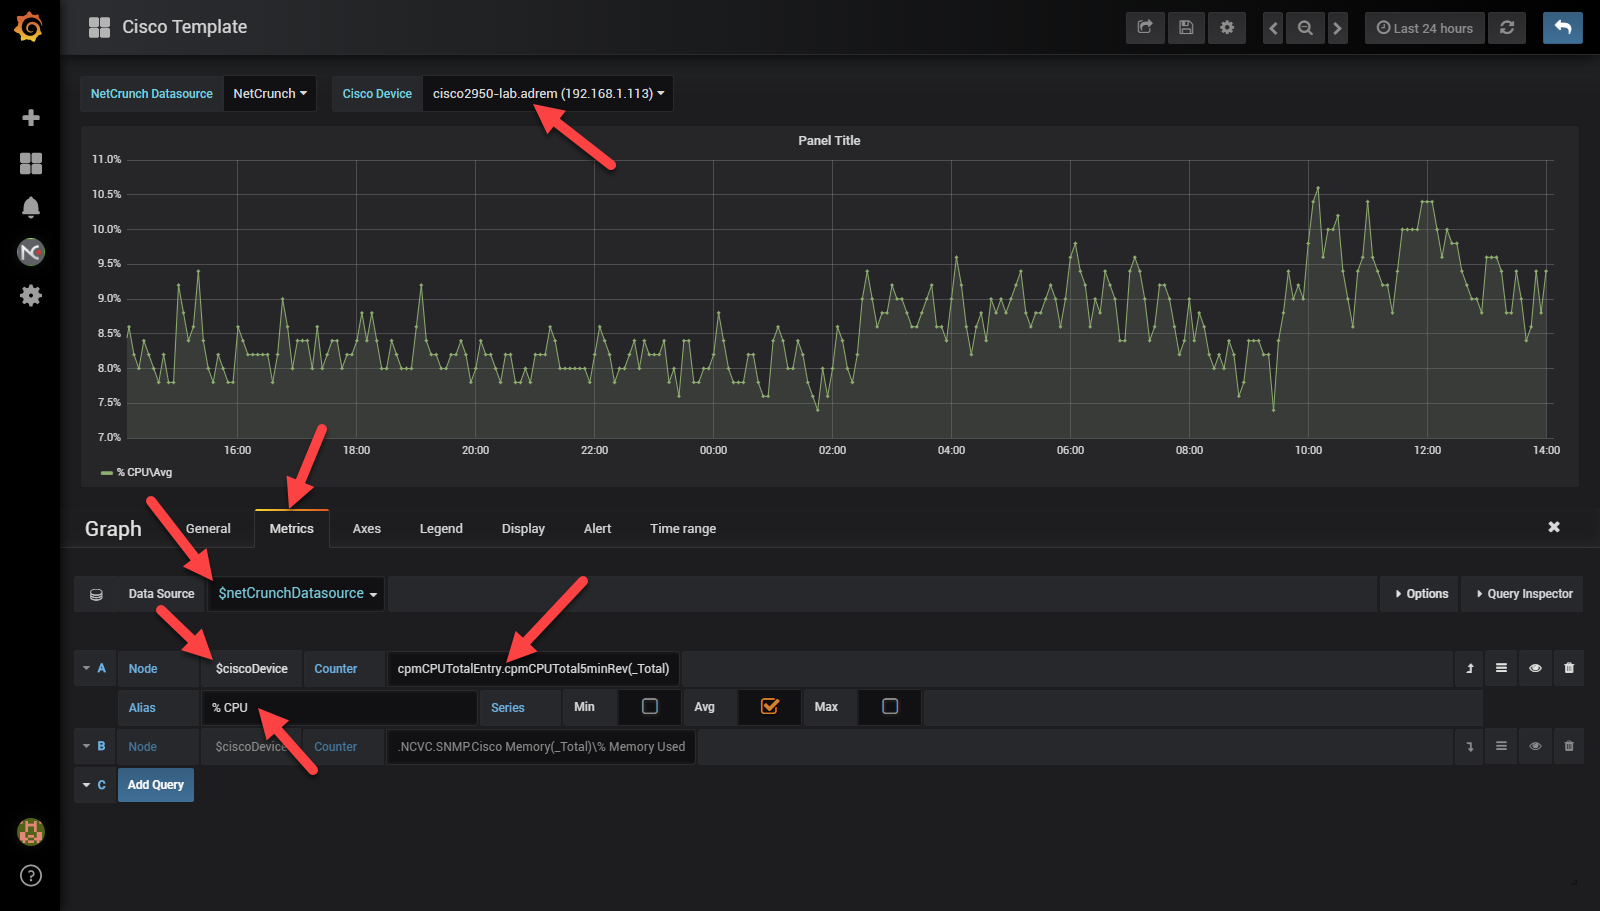The height and width of the screenshot is (911, 1600).
Task: Click the % CPU alias input field
Action: 340,707
